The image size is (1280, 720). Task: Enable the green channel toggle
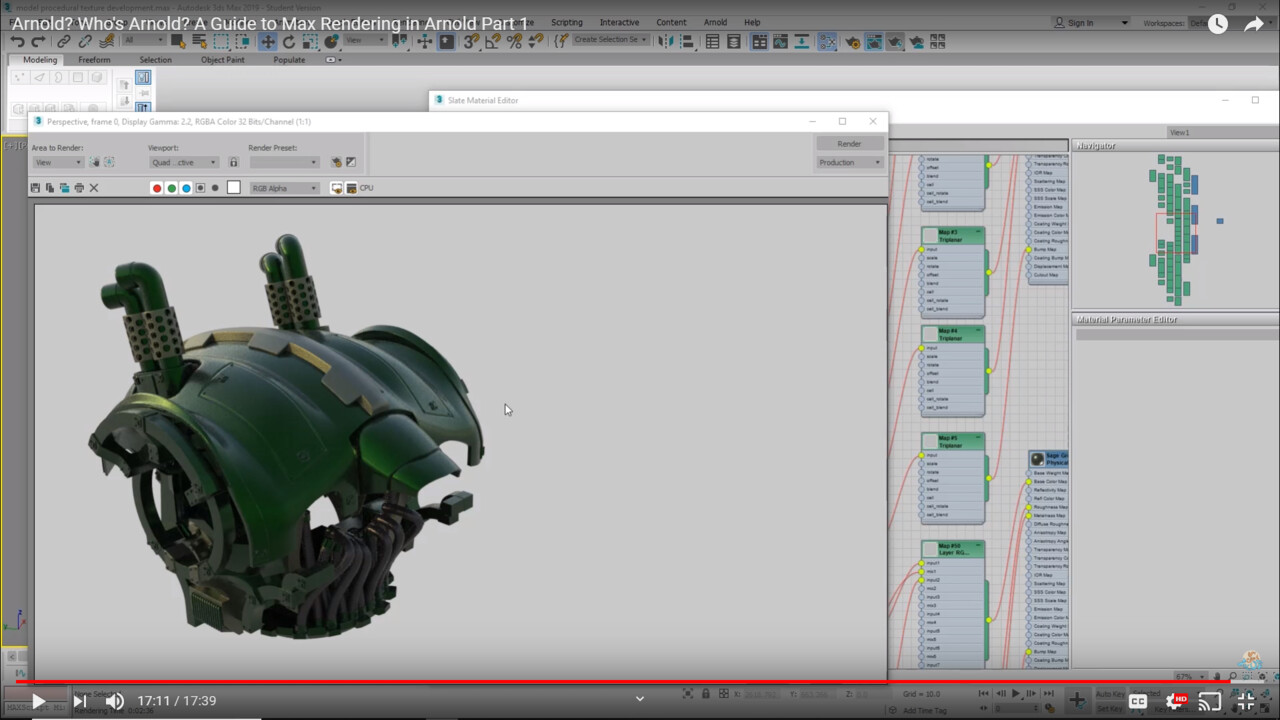coord(172,188)
